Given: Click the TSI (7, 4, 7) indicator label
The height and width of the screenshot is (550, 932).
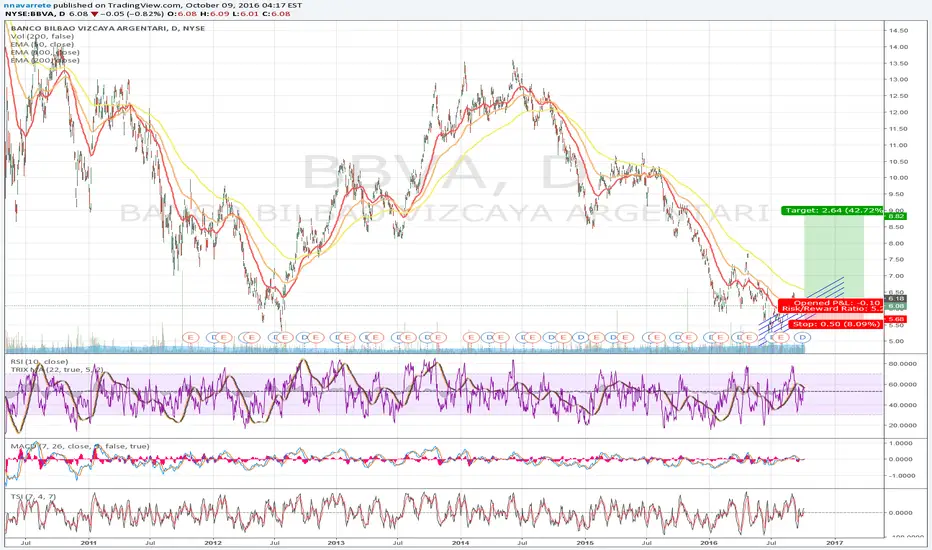Looking at the screenshot, I should (33, 496).
